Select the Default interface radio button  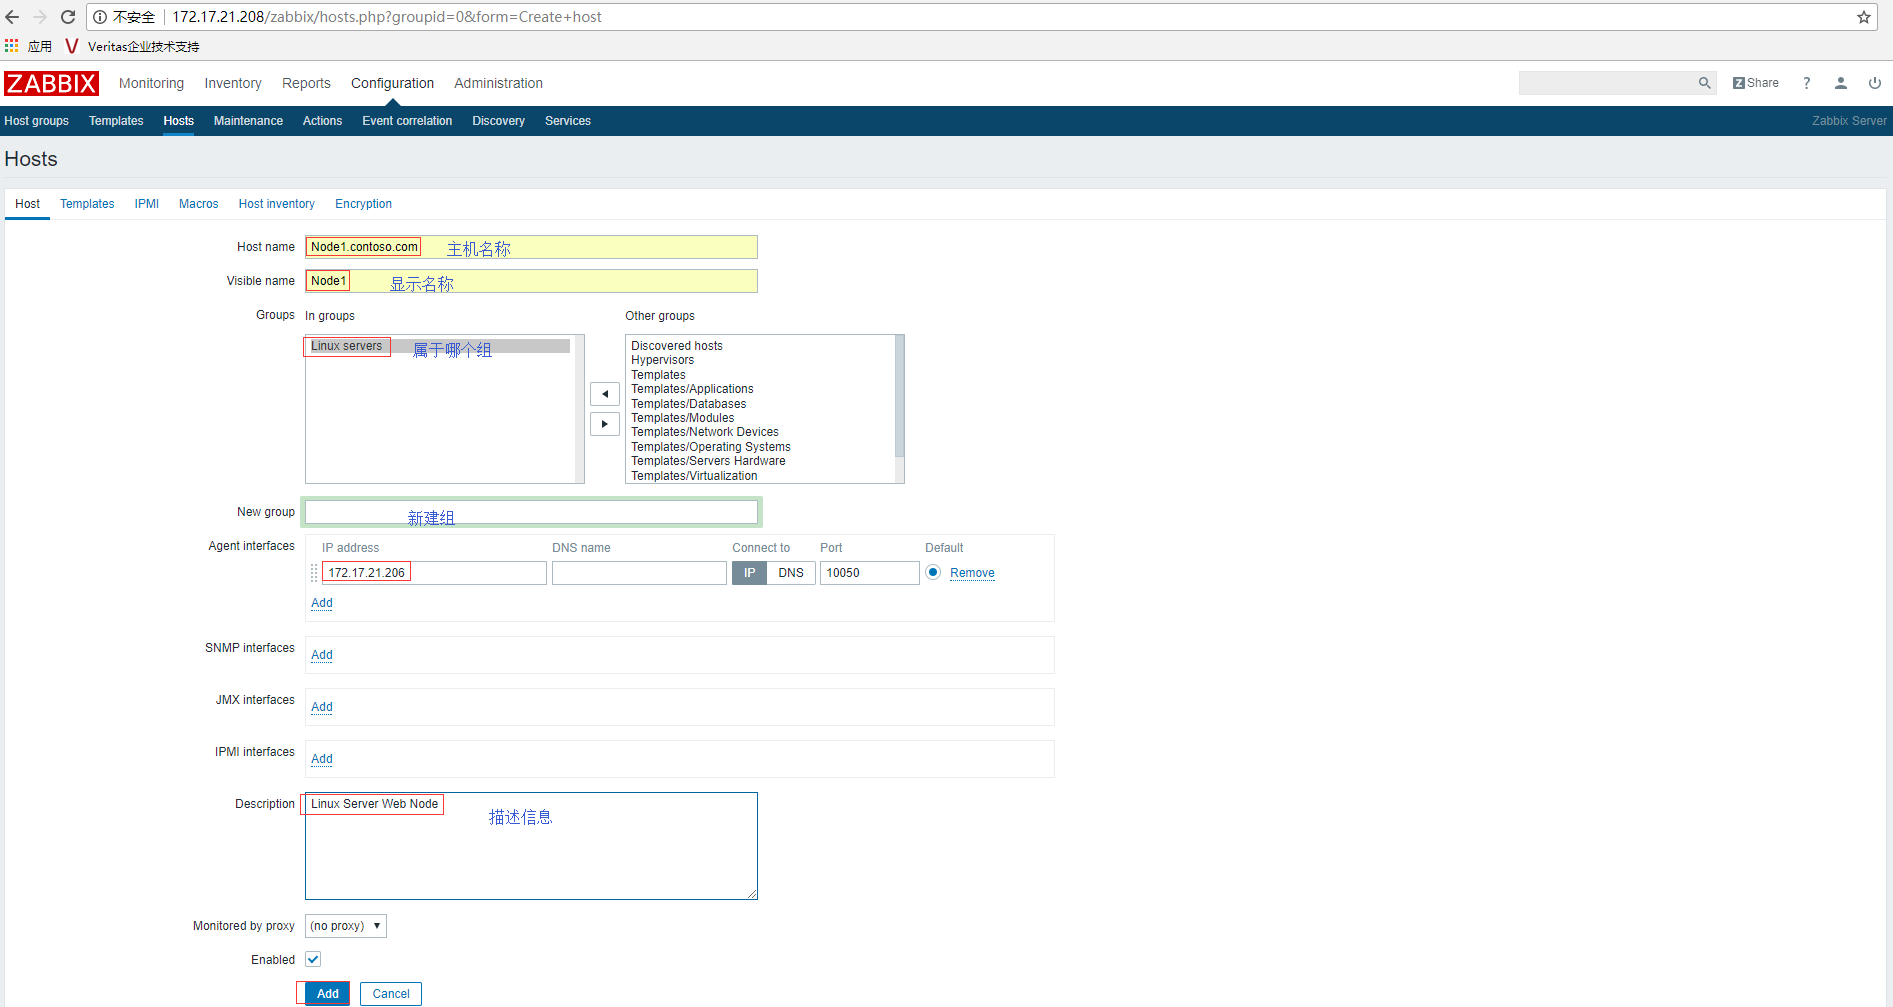(x=933, y=572)
